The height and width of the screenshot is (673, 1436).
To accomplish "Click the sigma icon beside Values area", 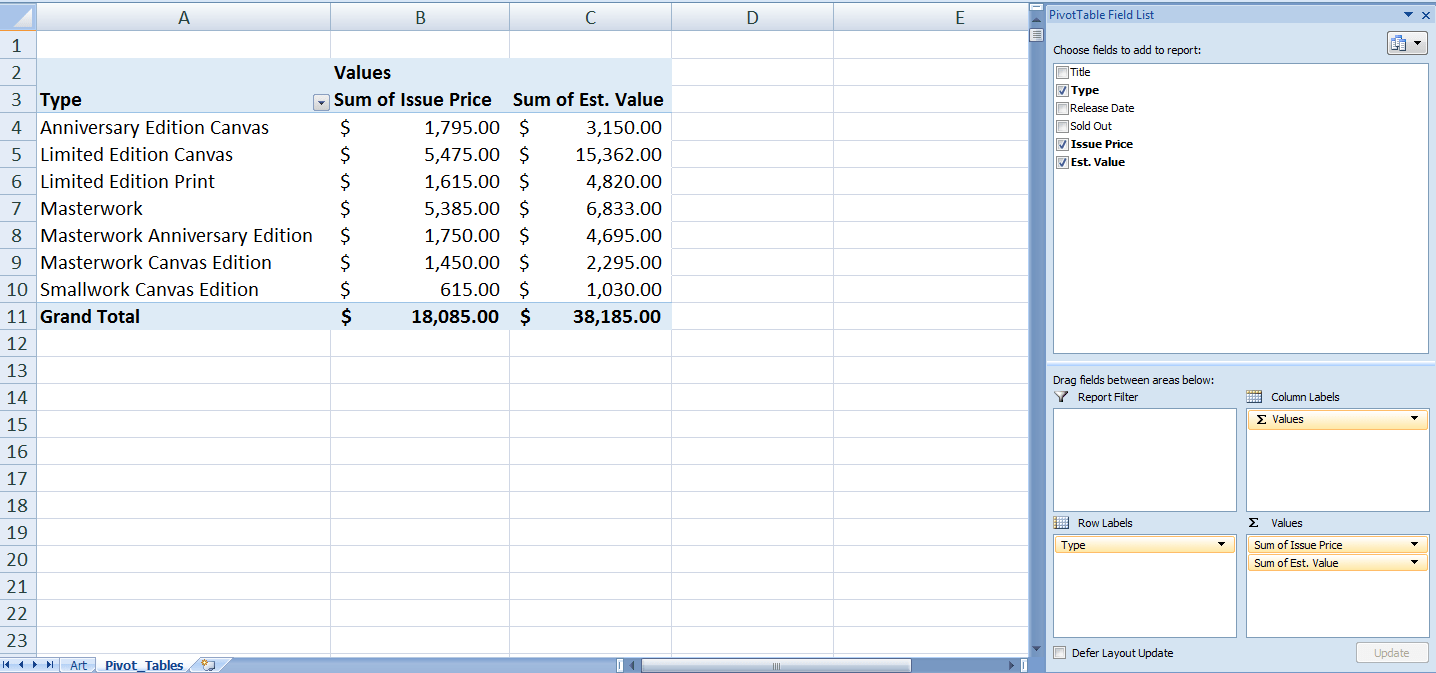I will [x=1253, y=522].
